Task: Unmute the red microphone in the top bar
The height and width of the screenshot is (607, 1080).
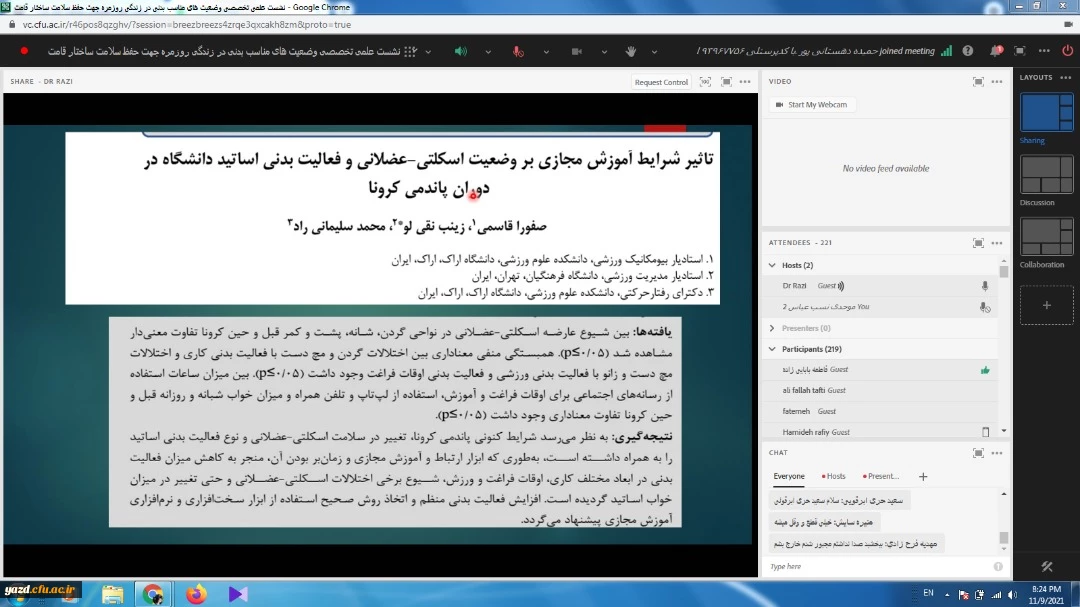Action: (517, 51)
